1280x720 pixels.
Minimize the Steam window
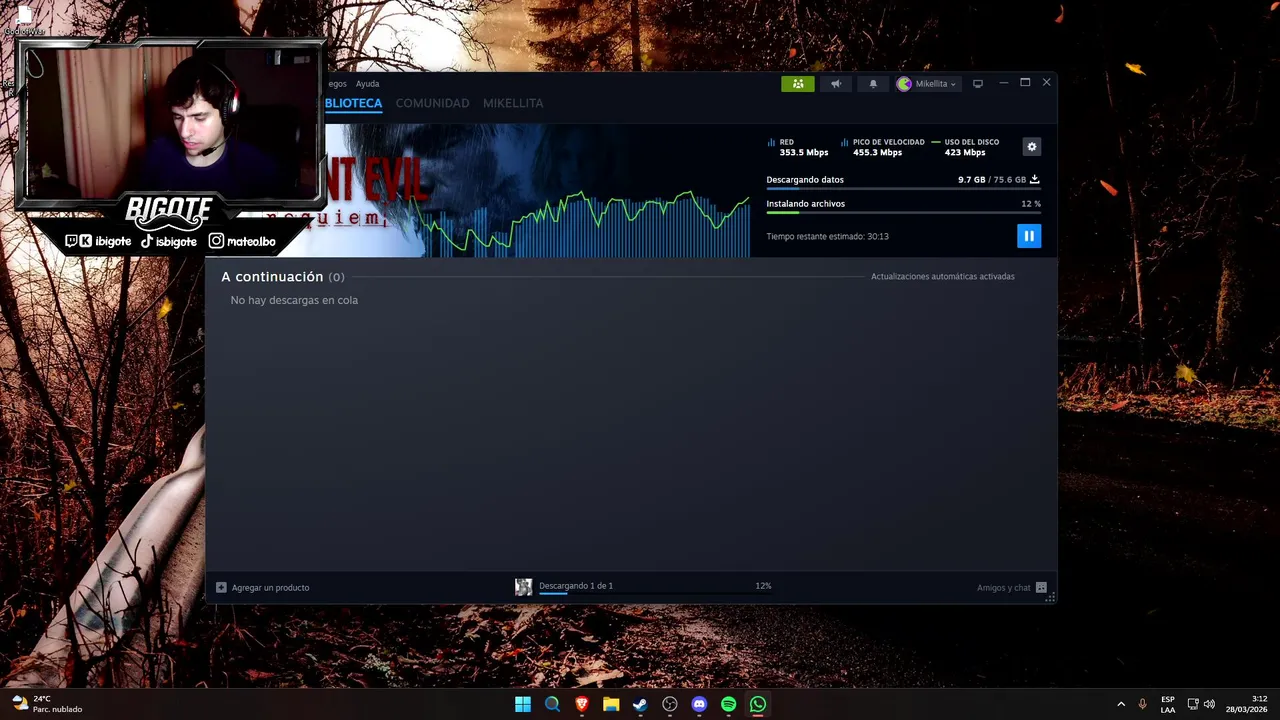pyautogui.click(x=1003, y=83)
